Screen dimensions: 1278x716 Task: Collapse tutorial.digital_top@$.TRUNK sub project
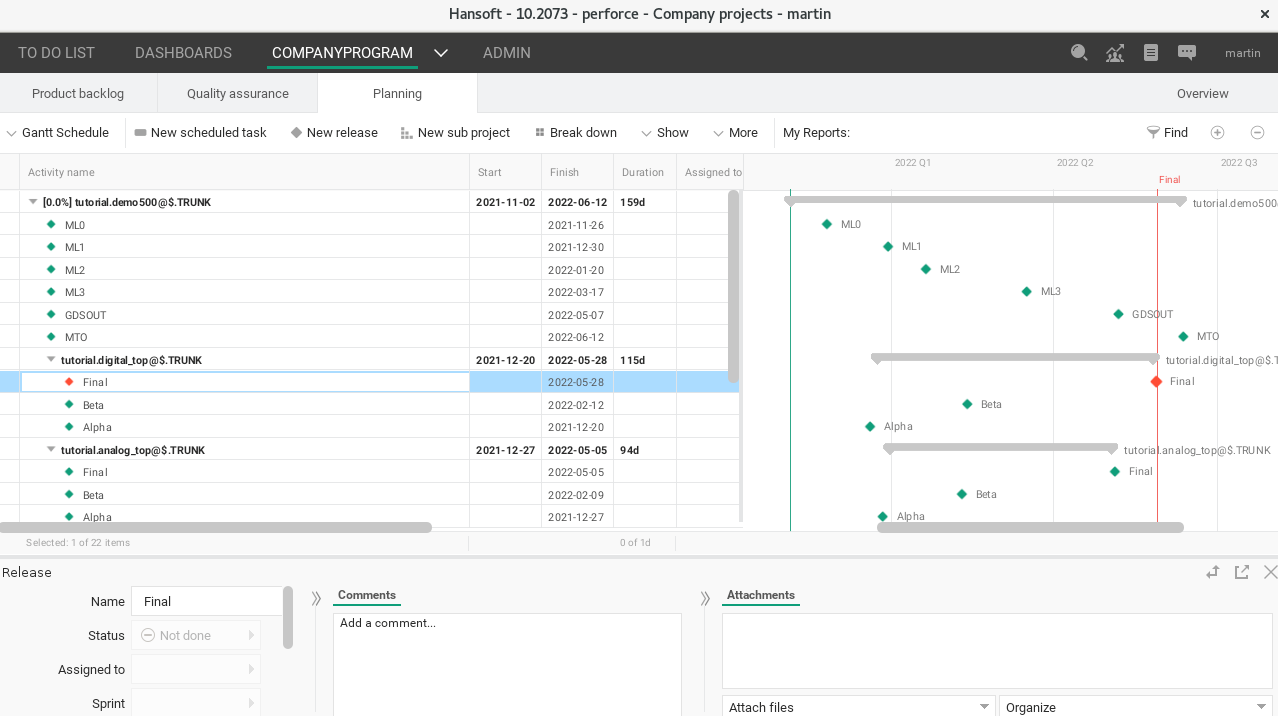click(51, 359)
